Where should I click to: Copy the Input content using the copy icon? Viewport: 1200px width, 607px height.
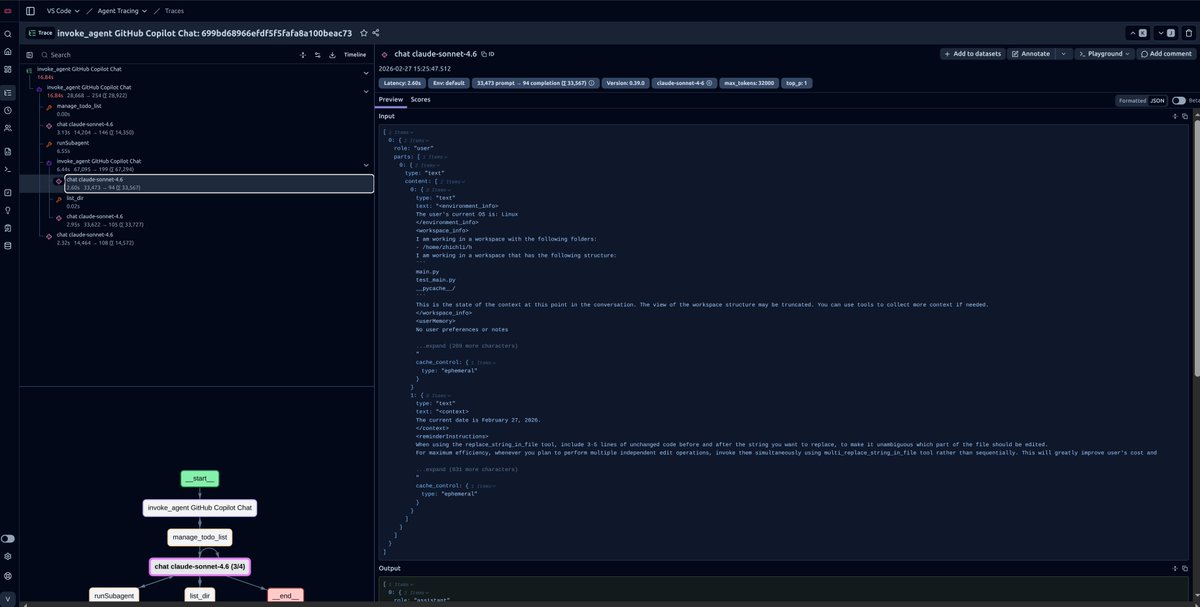click(1184, 117)
